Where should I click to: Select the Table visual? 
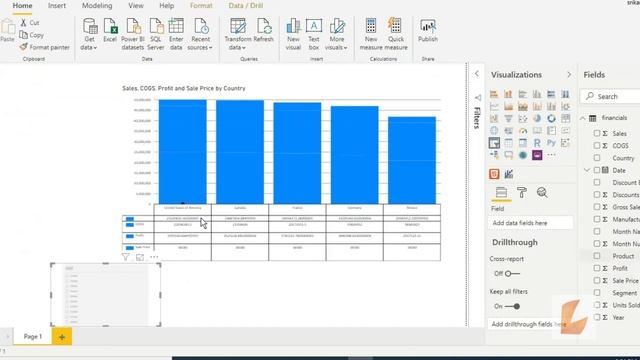pos(508,143)
